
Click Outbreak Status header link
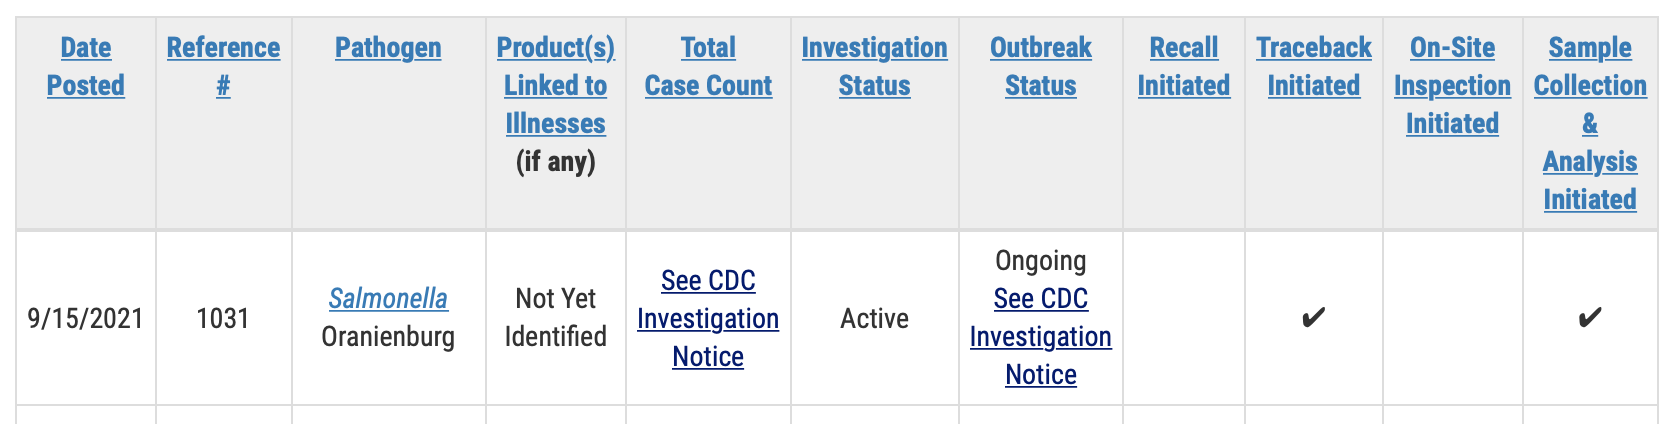pyautogui.click(x=1041, y=66)
